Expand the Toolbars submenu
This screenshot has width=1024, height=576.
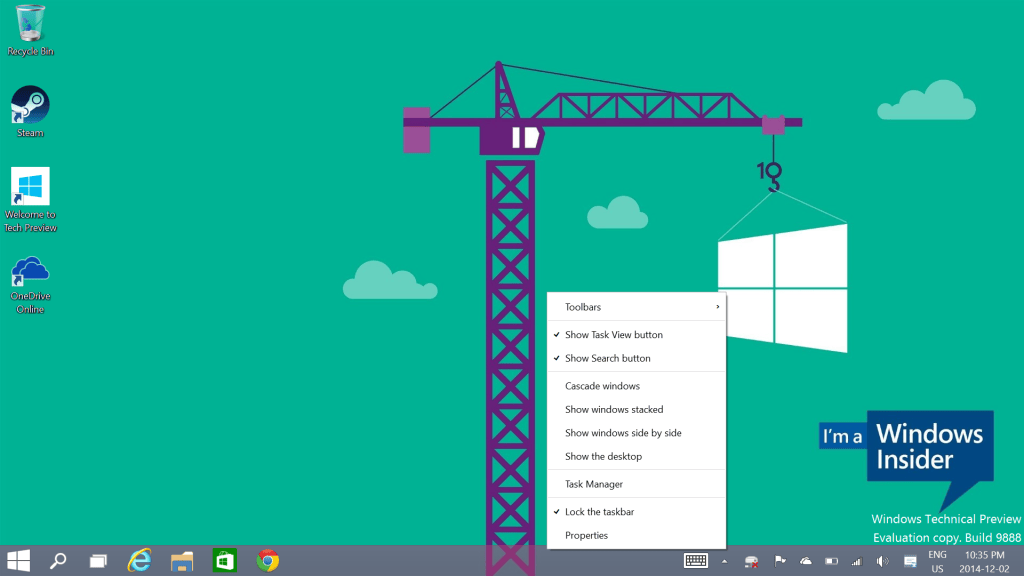pyautogui.click(x=637, y=307)
